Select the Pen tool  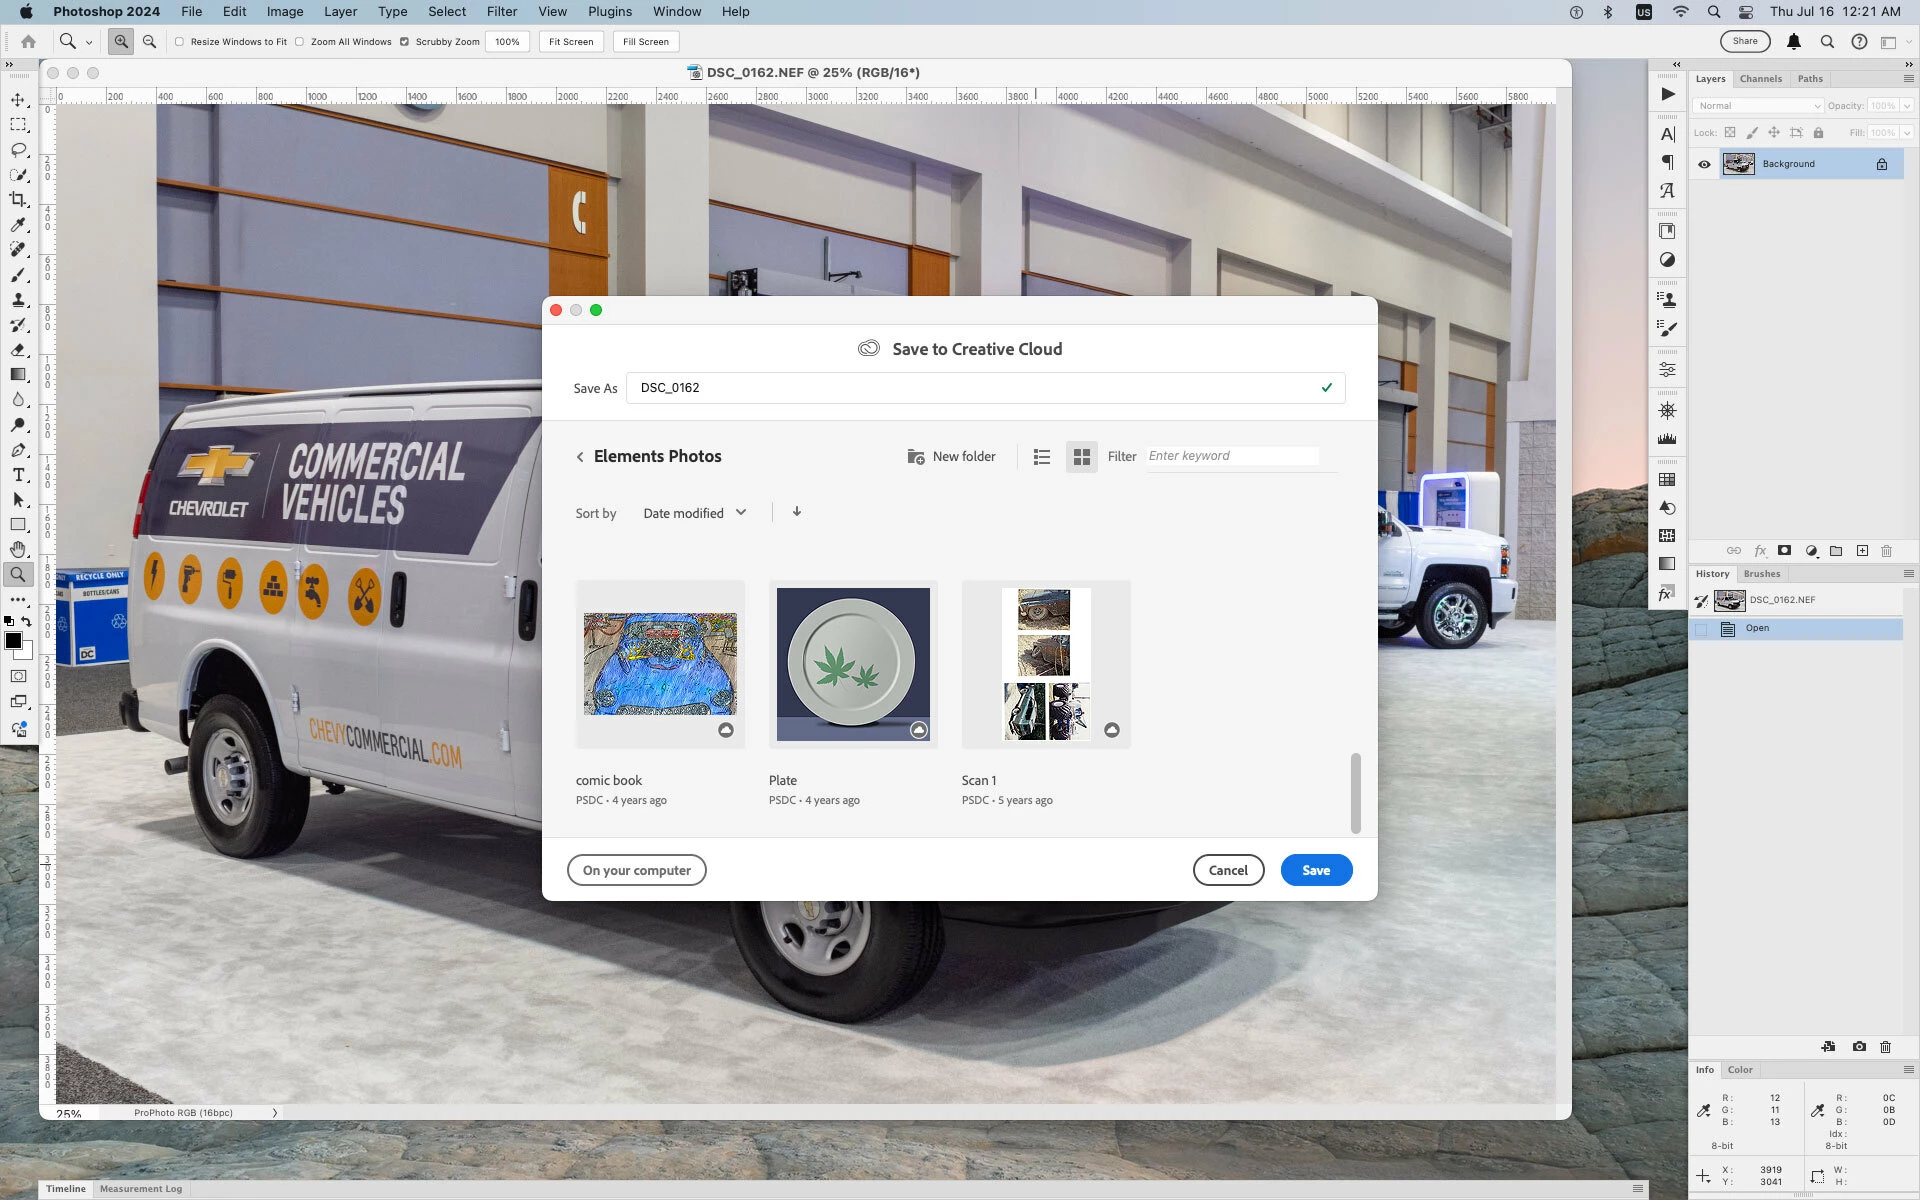[x=18, y=450]
